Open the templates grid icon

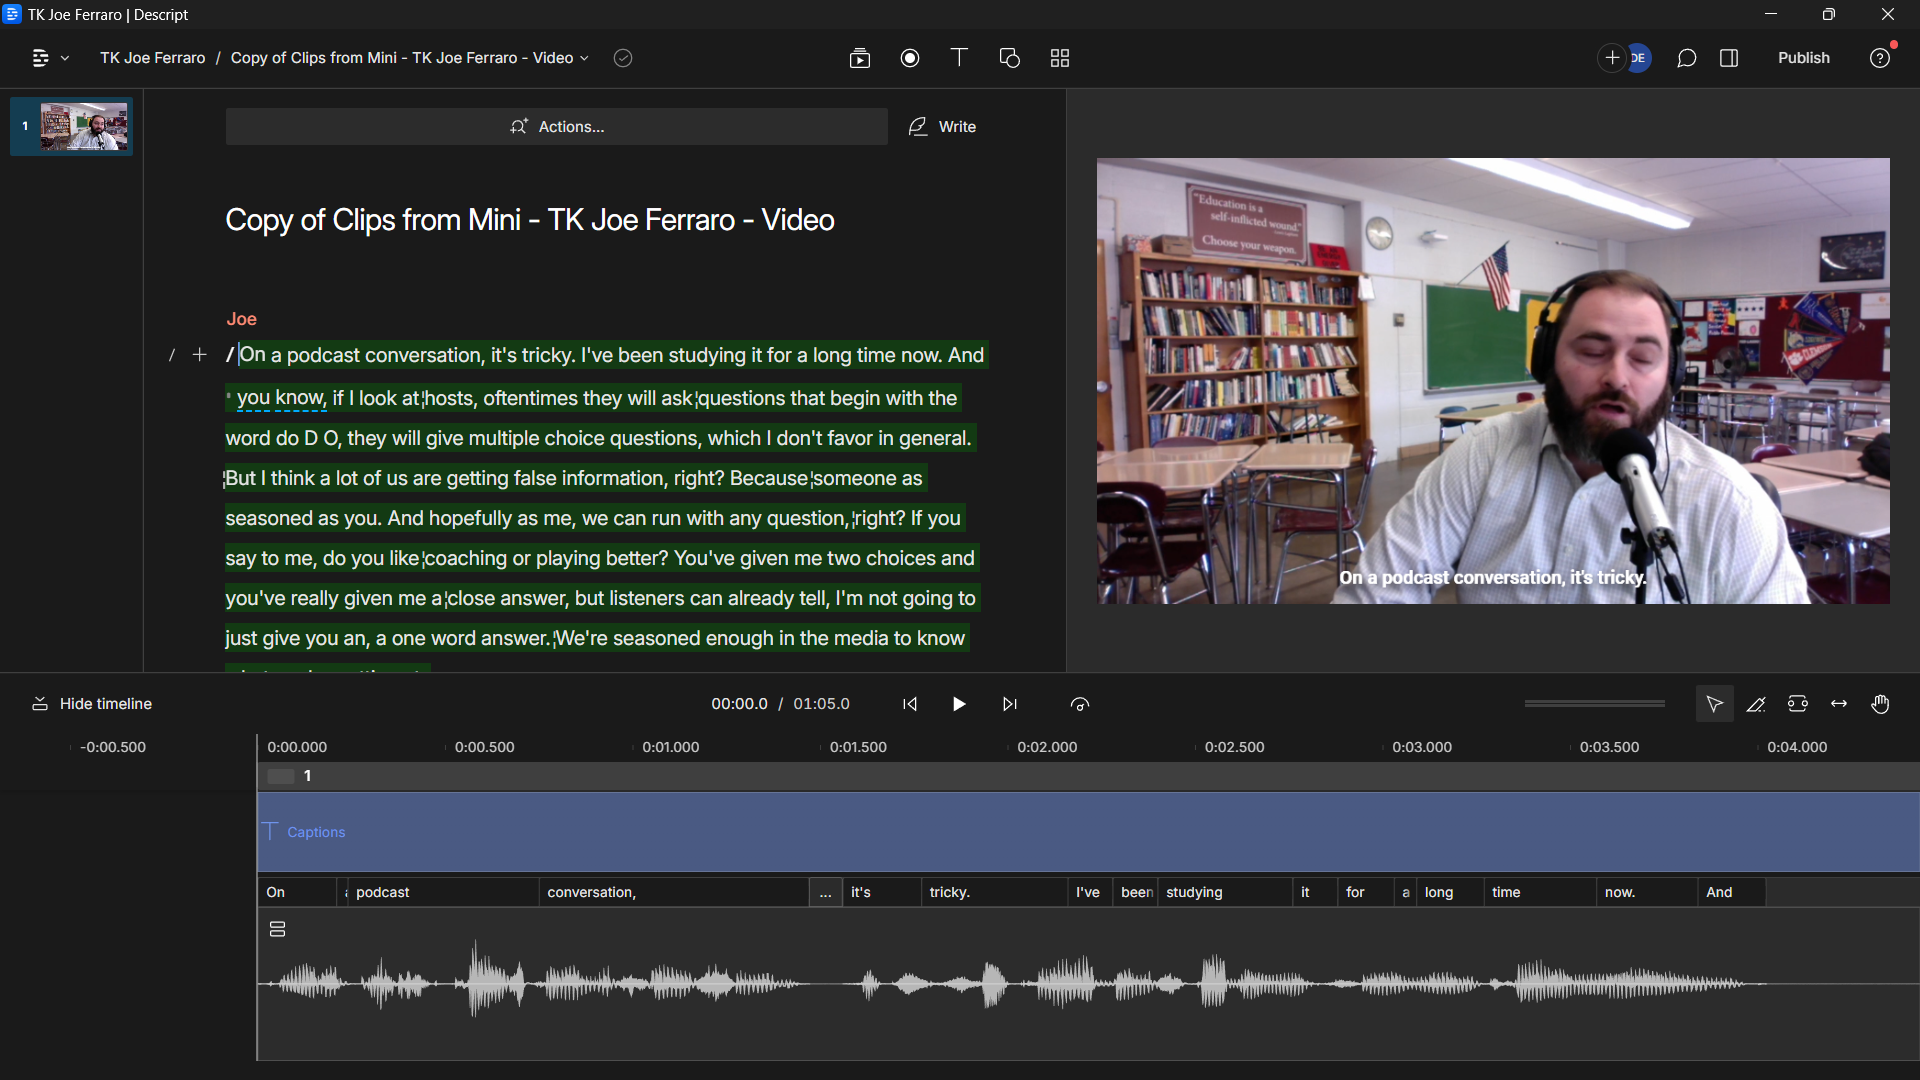point(1060,58)
